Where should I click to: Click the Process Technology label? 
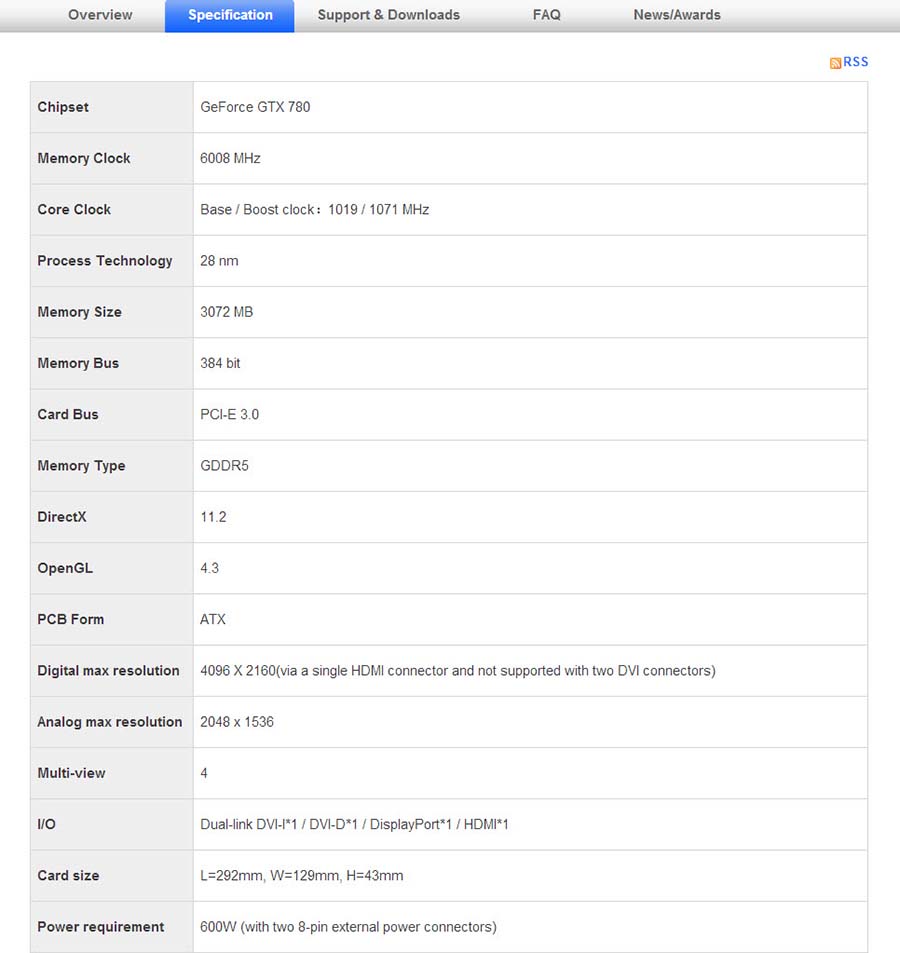click(105, 261)
